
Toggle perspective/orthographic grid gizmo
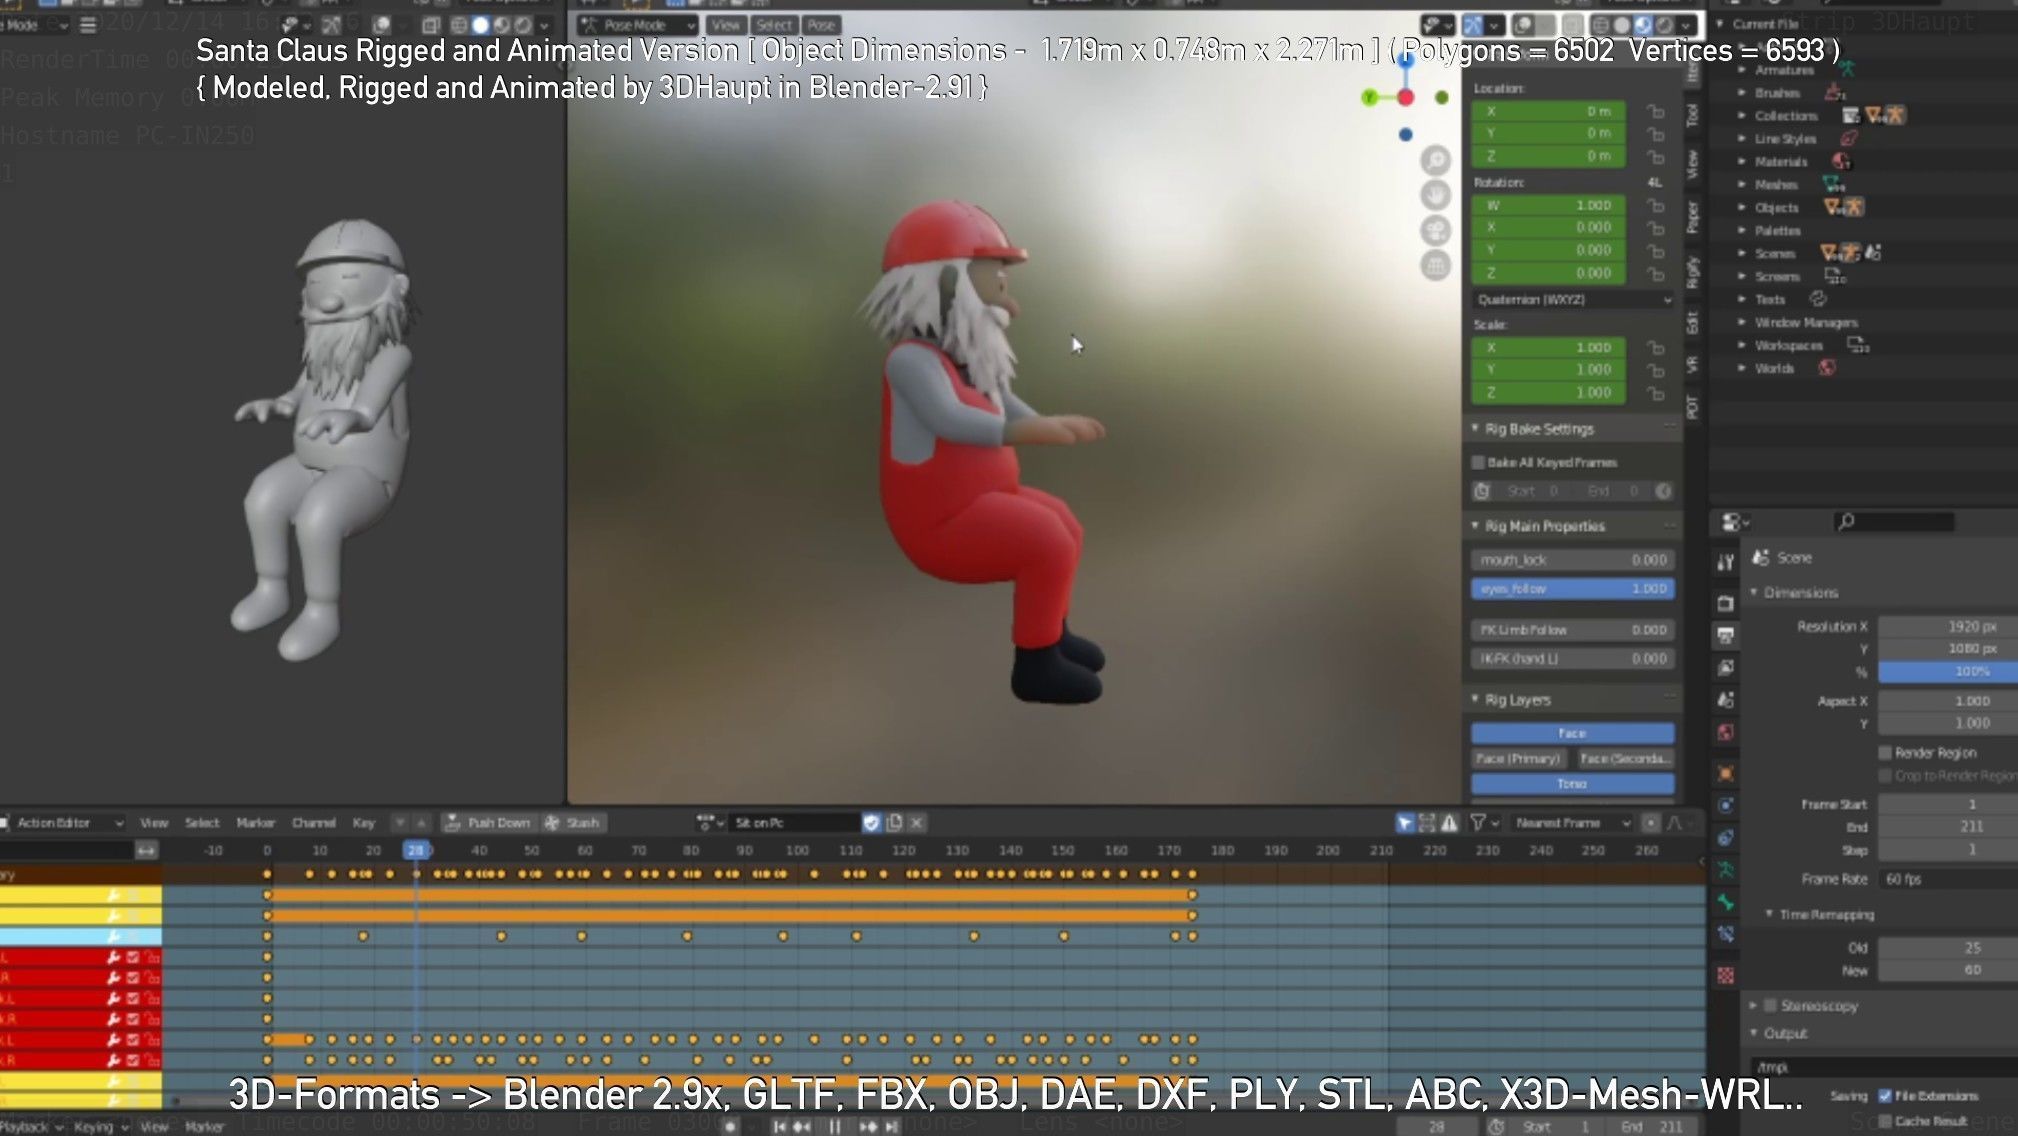(x=1436, y=265)
